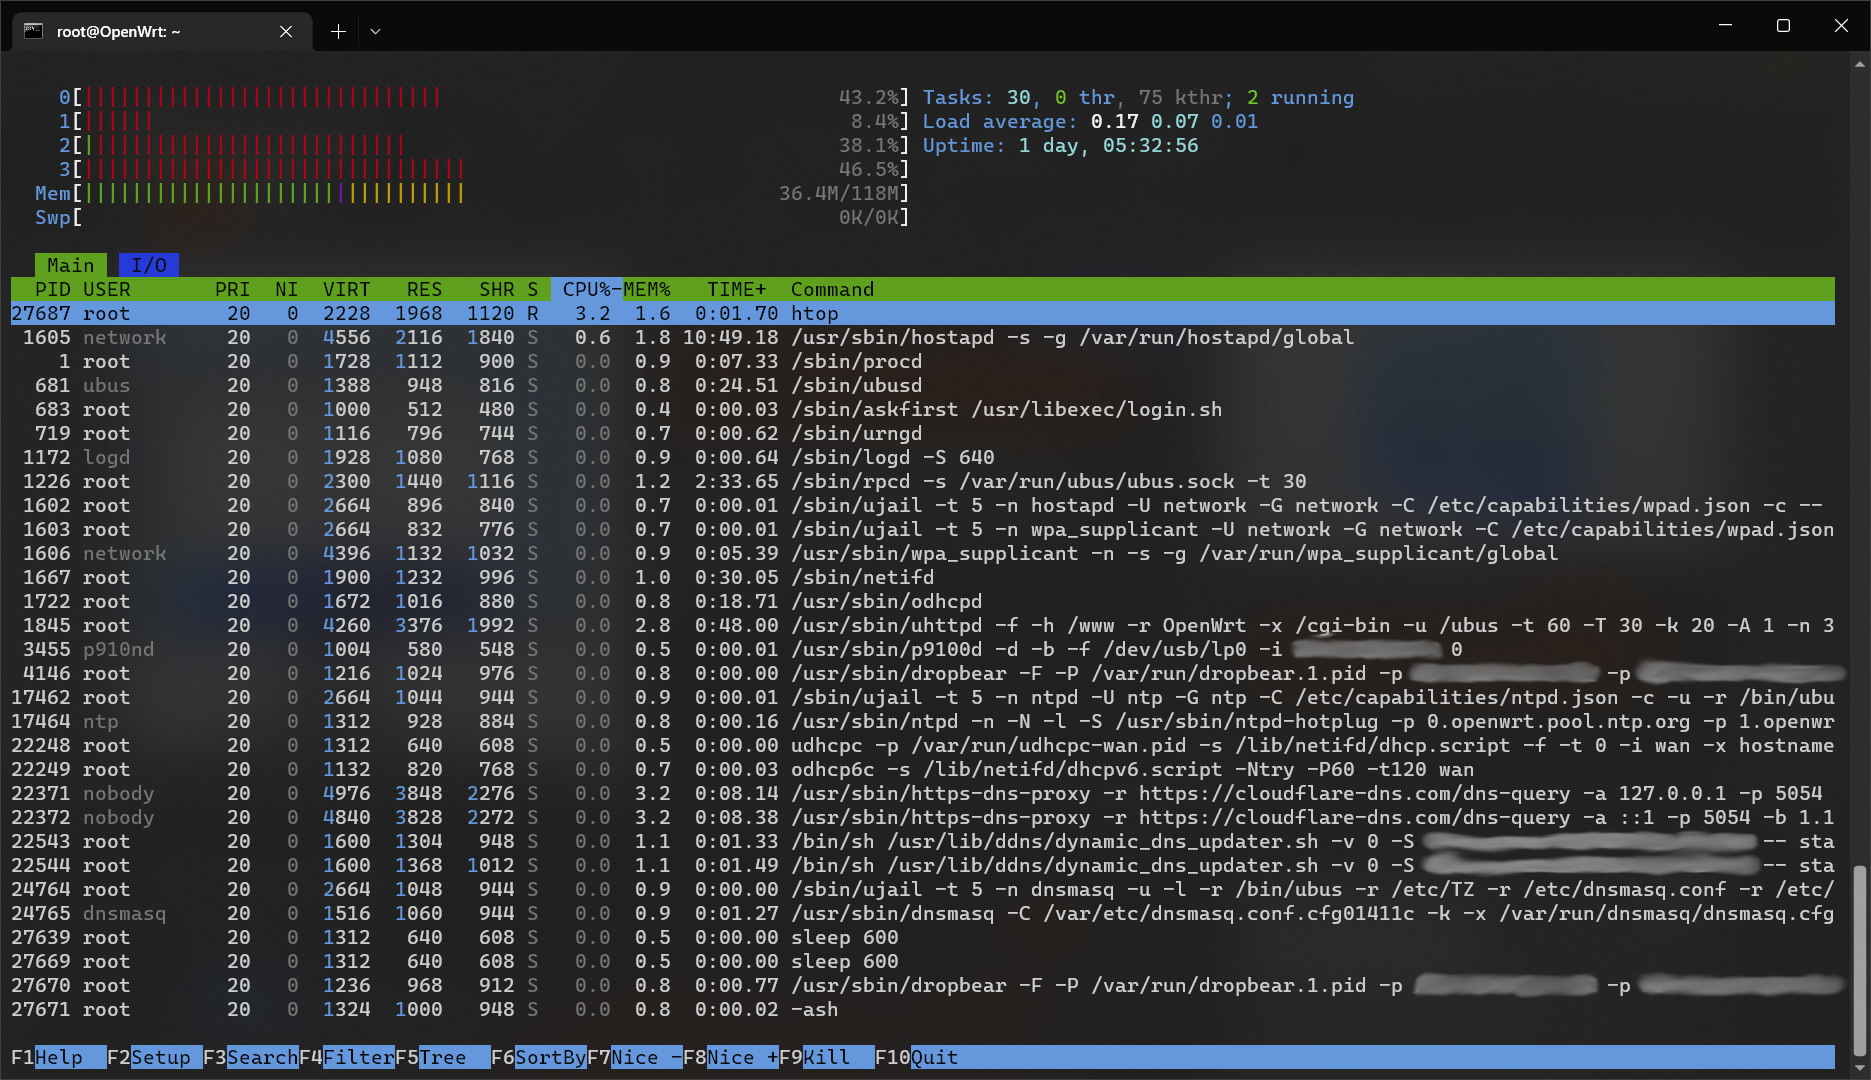
Task: Switch to the htop I/O tab
Action: (x=149, y=265)
